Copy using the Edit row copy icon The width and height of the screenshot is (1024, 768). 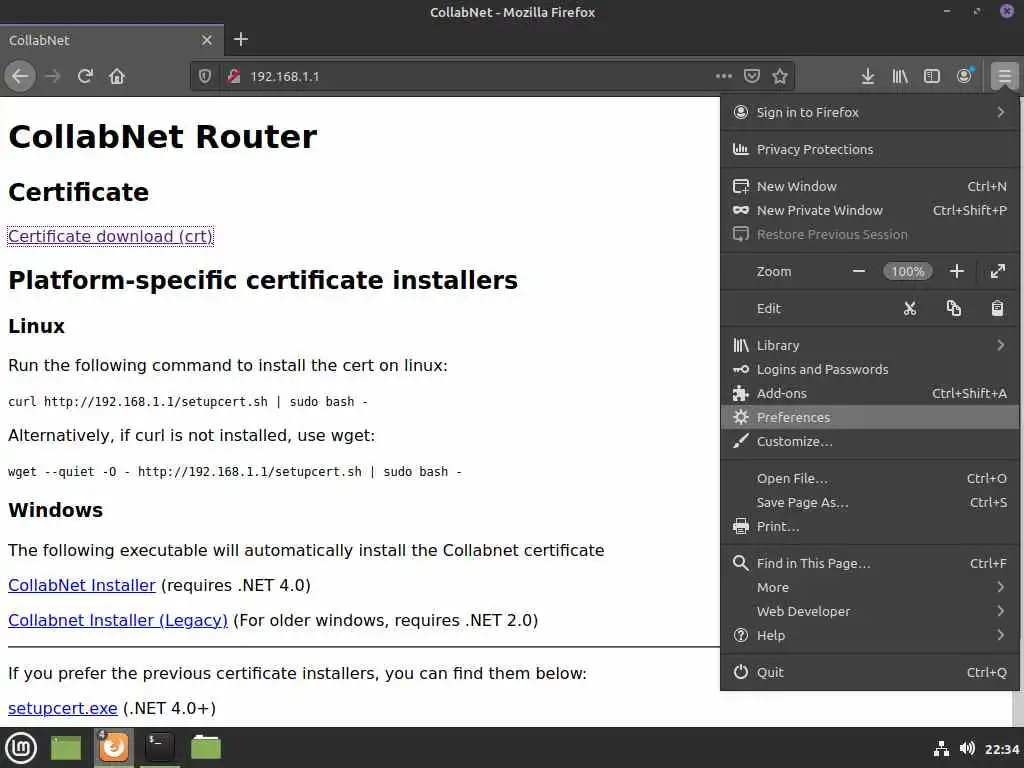pos(953,308)
